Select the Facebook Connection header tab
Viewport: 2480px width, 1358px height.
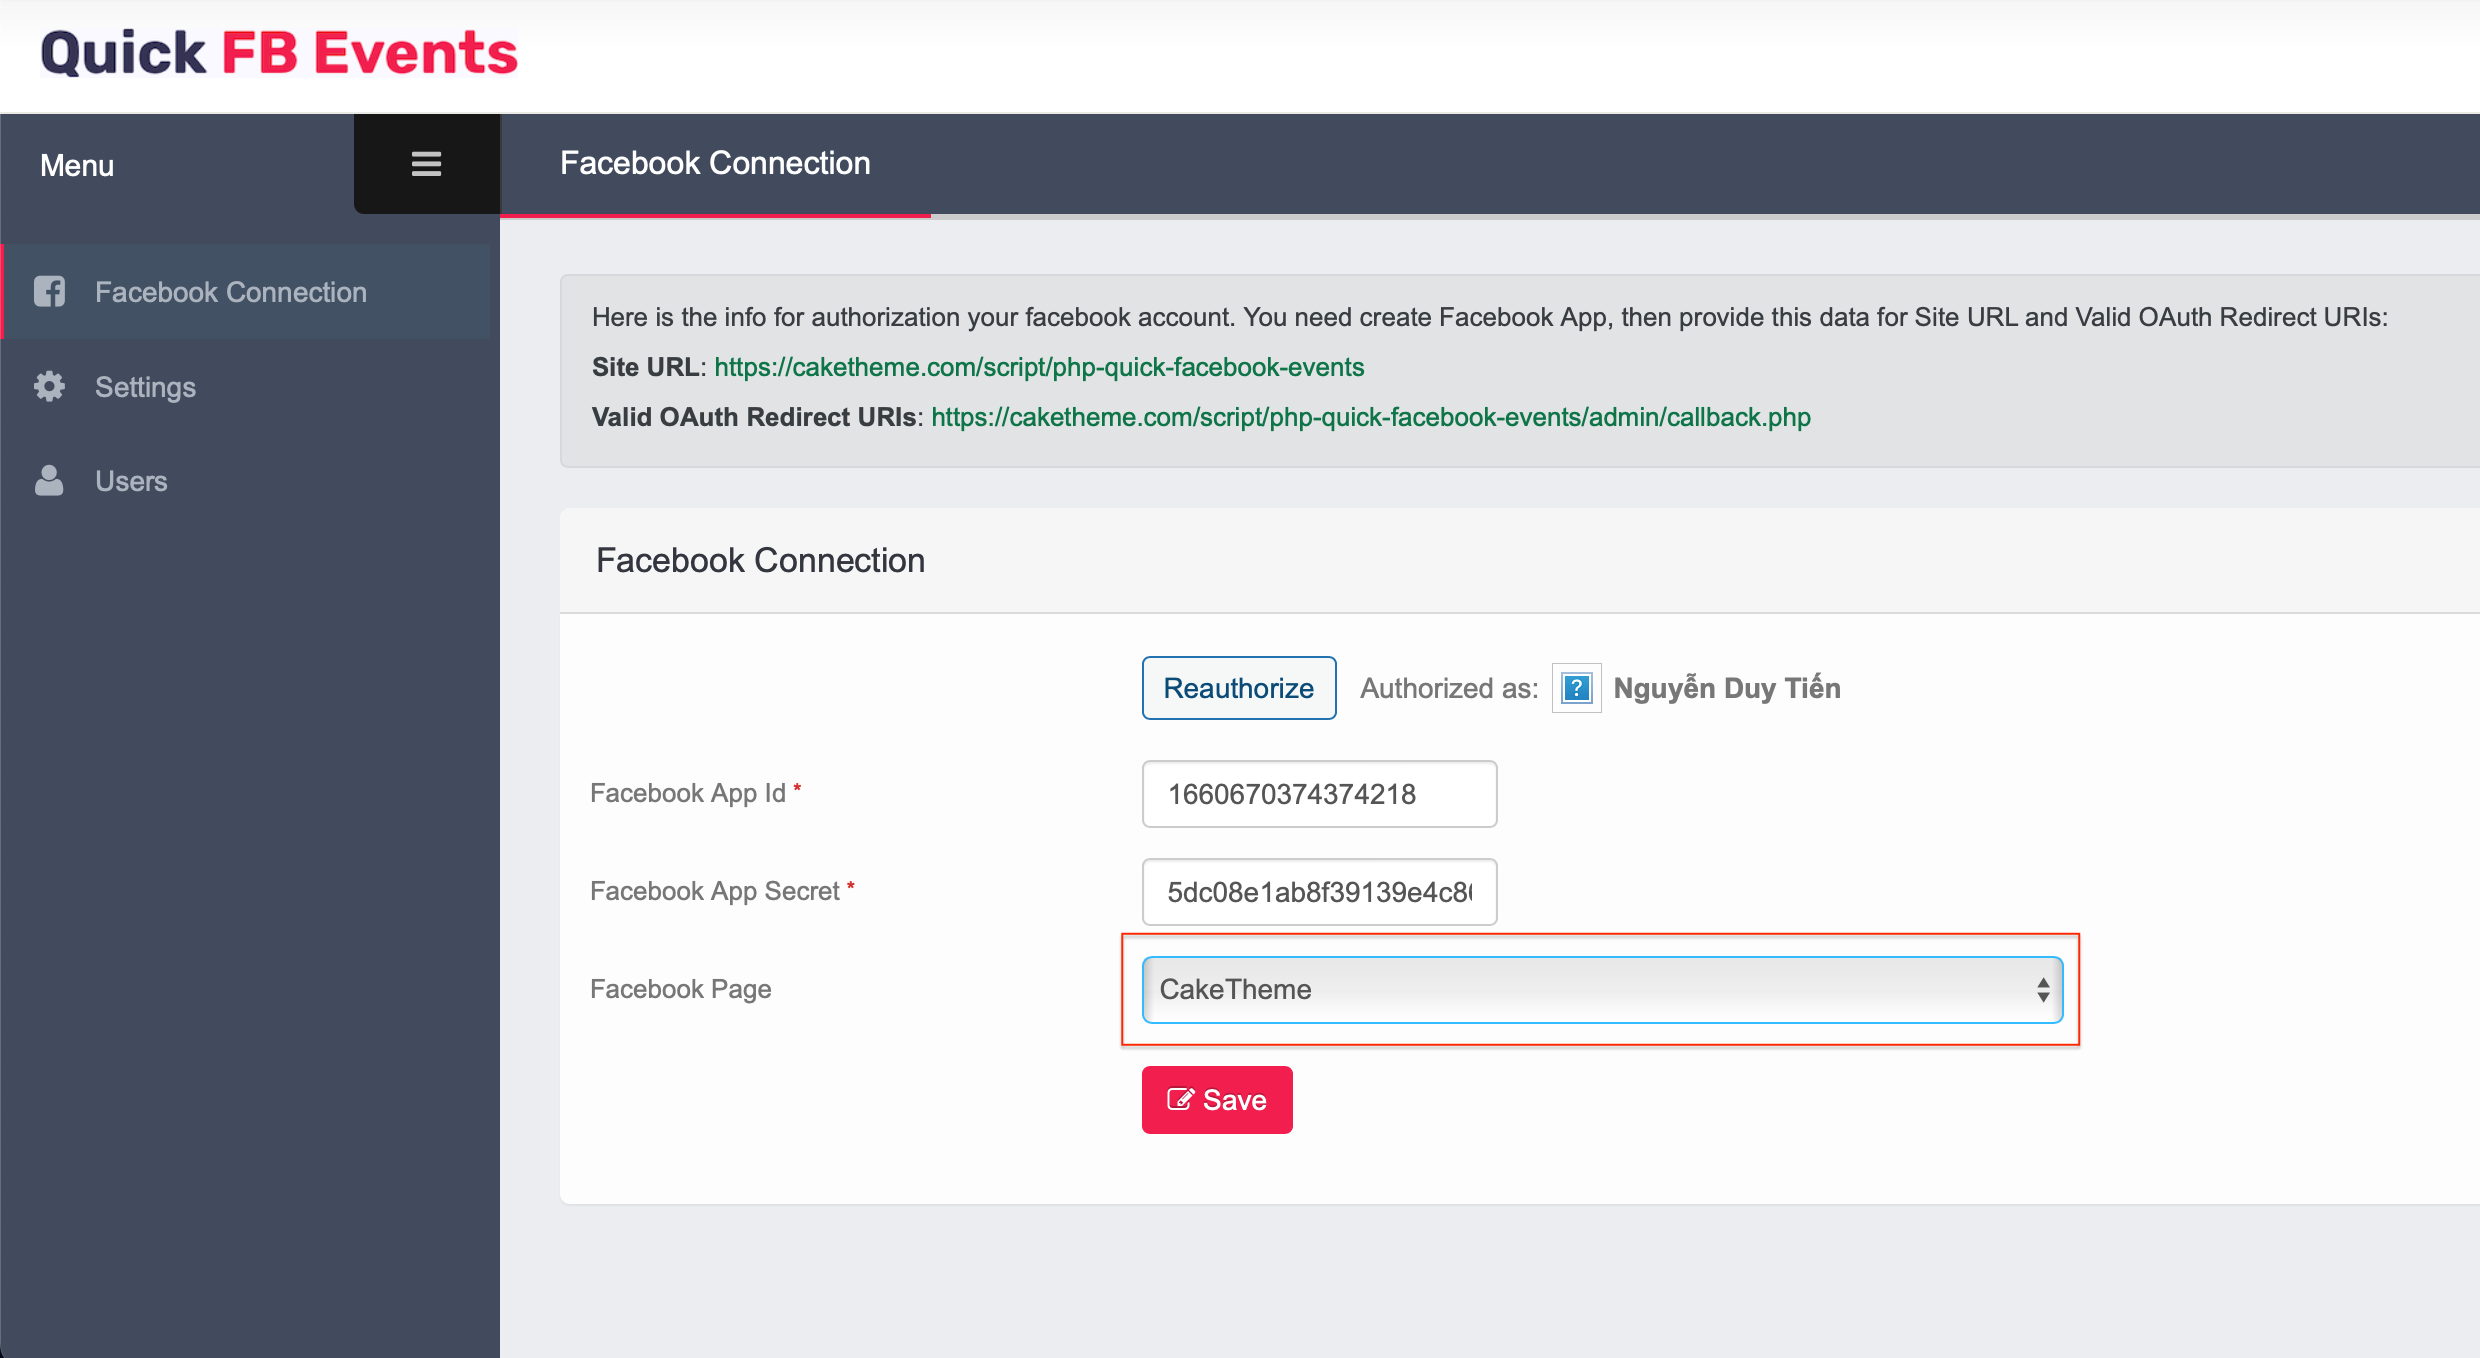[715, 163]
